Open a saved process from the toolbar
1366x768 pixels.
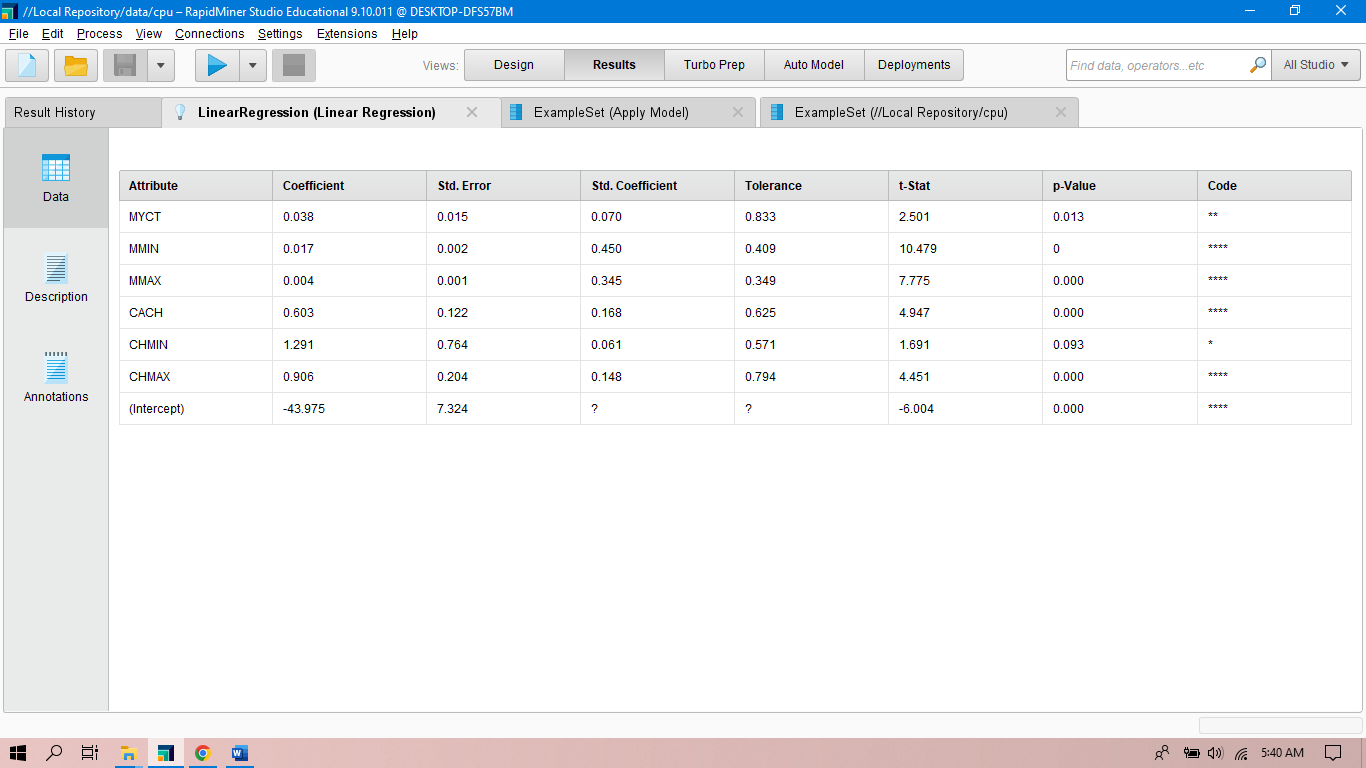(x=75, y=64)
